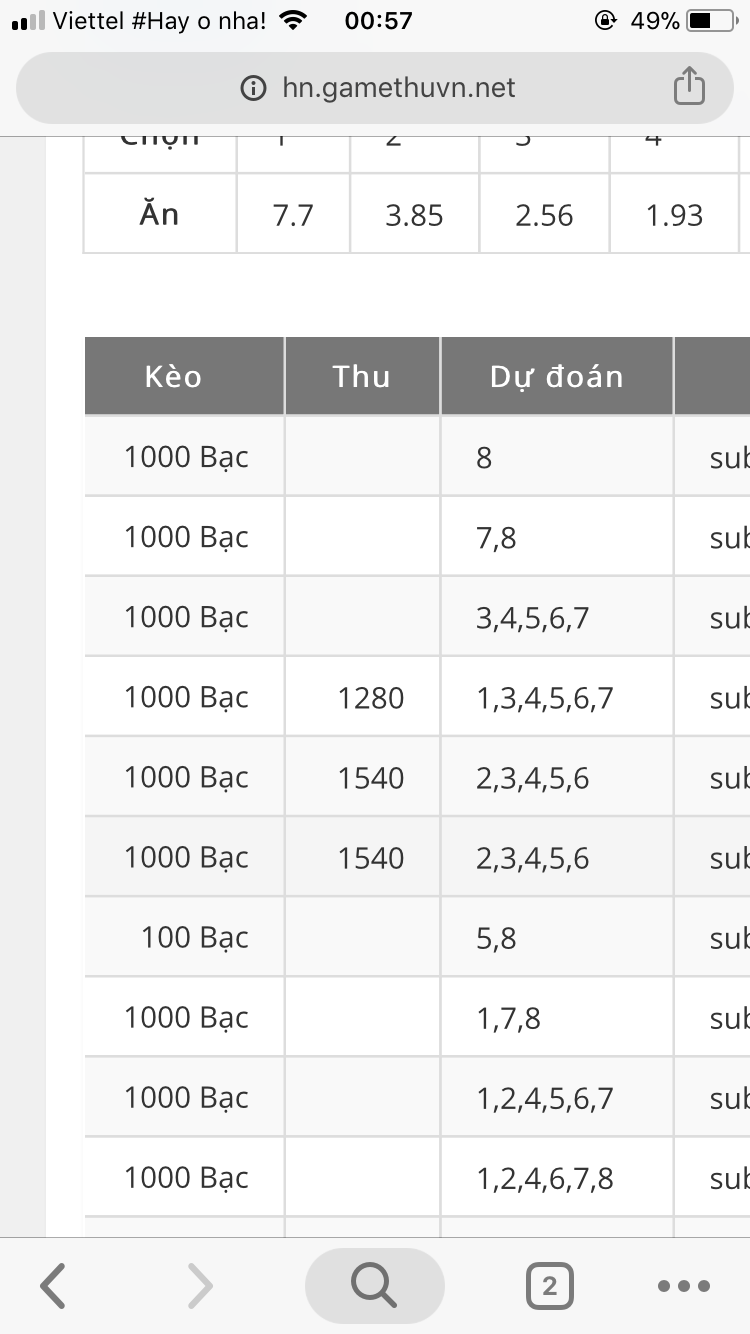
Task: Tap the hn.gamethuvn.net address field
Action: point(398,88)
